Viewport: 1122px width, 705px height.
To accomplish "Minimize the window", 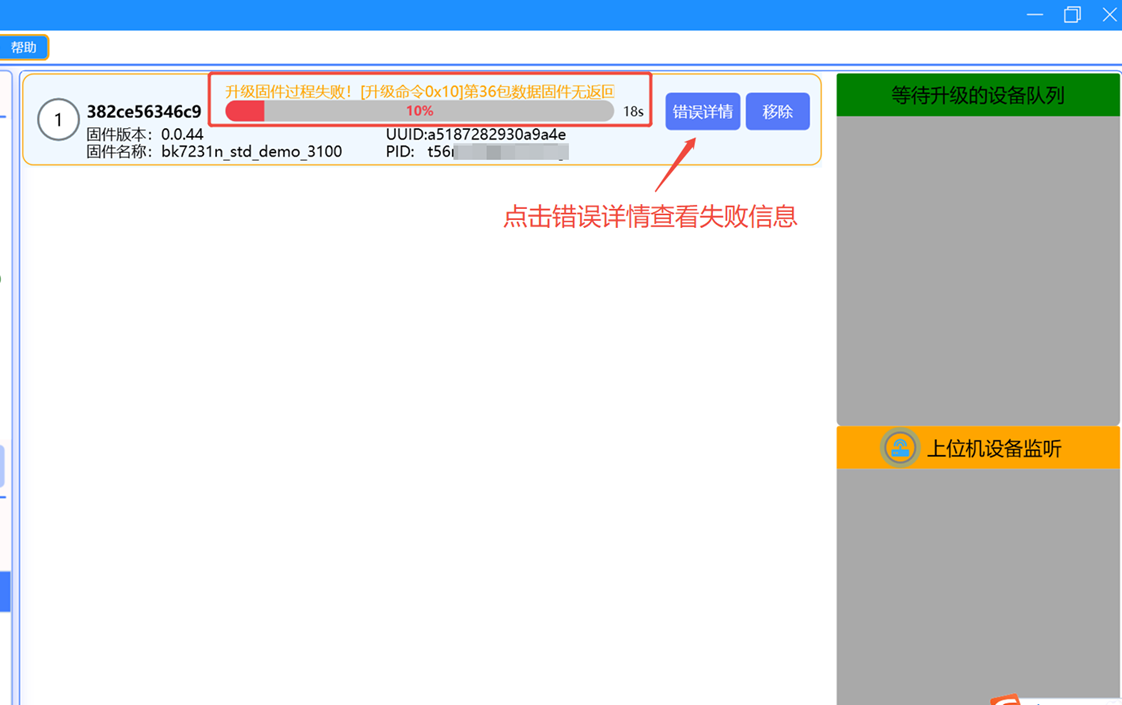I will coord(1034,15).
